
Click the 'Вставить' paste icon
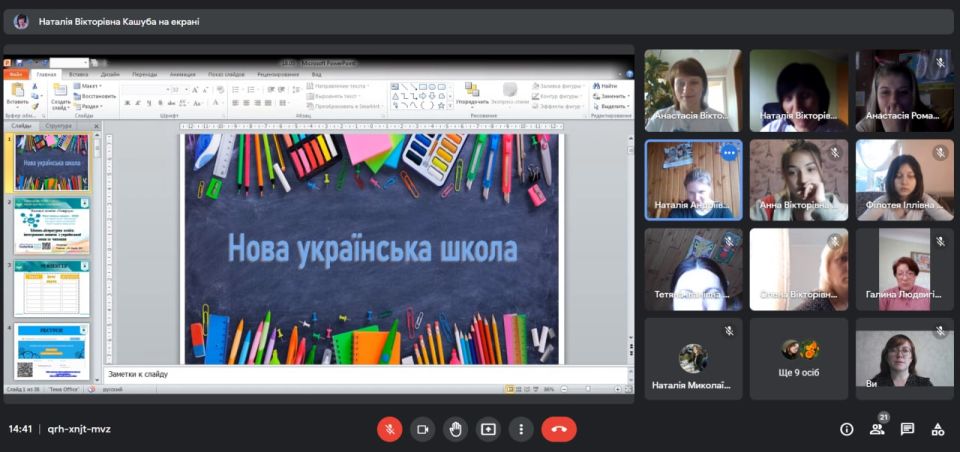[x=18, y=94]
